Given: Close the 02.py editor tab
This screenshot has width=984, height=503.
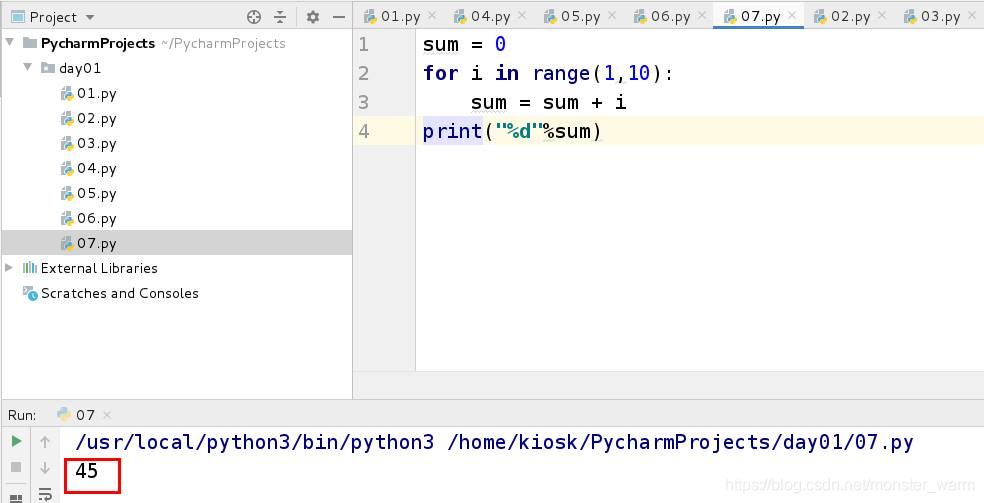Looking at the screenshot, I should point(882,15).
